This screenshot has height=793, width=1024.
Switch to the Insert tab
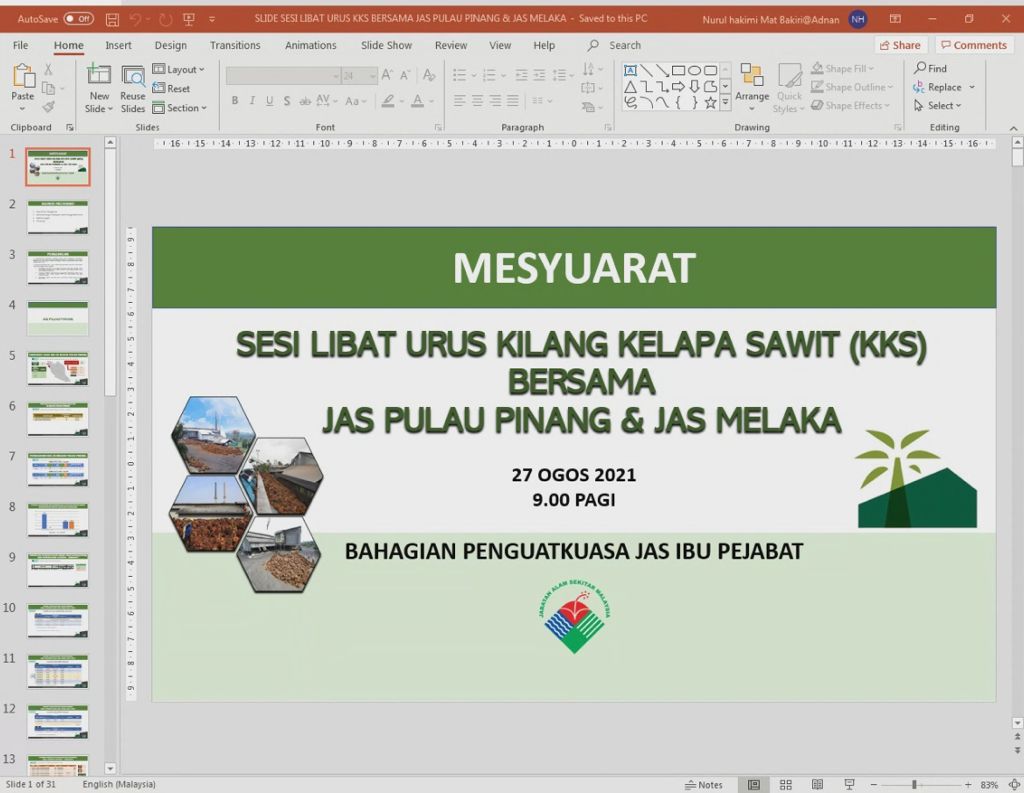point(118,45)
